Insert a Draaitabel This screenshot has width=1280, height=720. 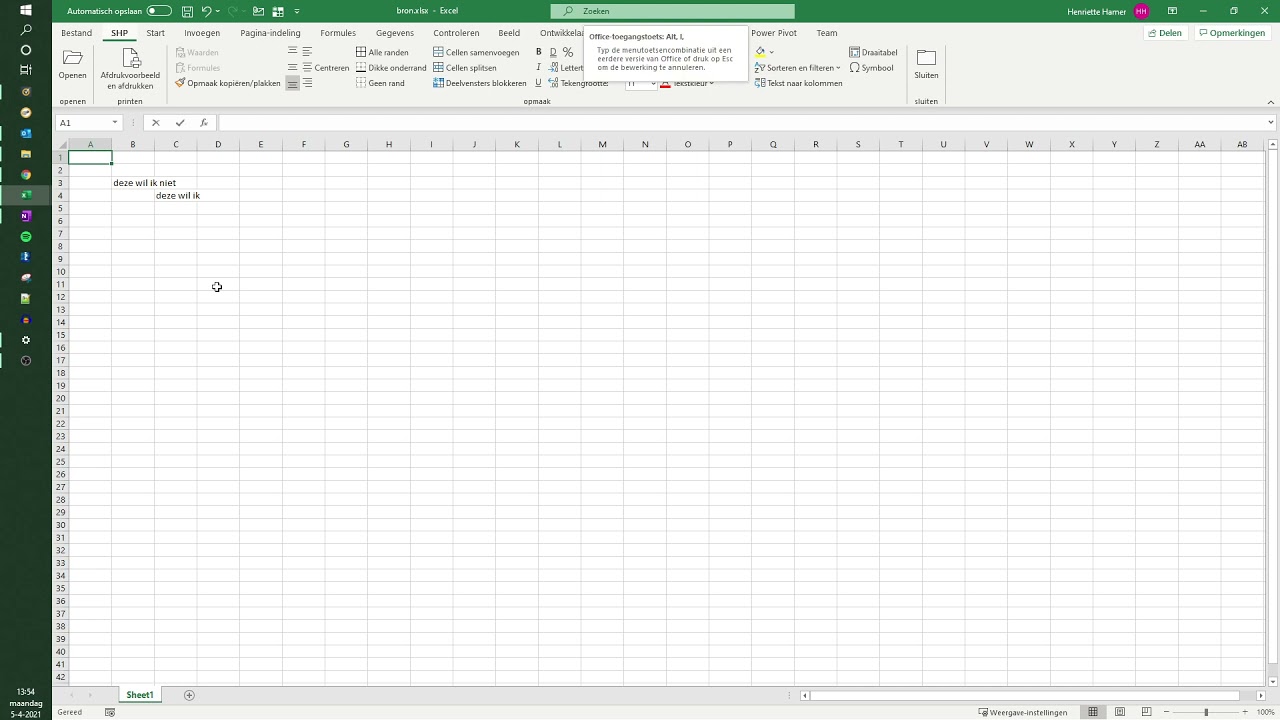(x=873, y=52)
